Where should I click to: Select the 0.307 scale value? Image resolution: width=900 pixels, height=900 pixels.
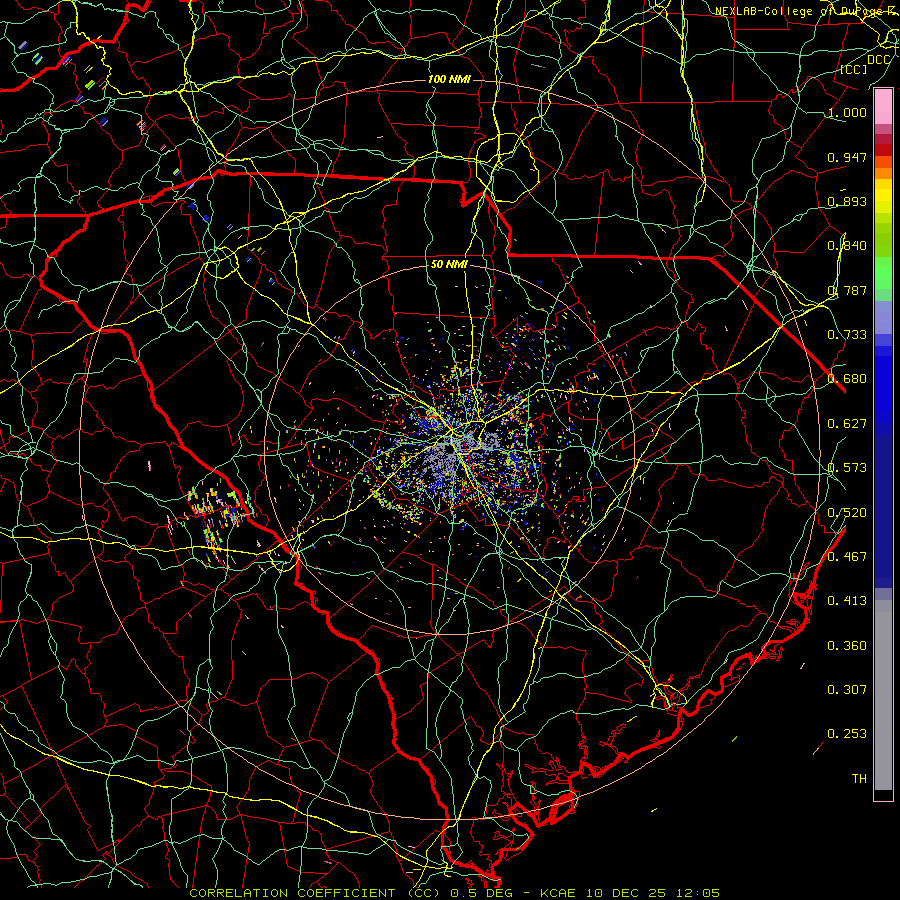point(847,690)
